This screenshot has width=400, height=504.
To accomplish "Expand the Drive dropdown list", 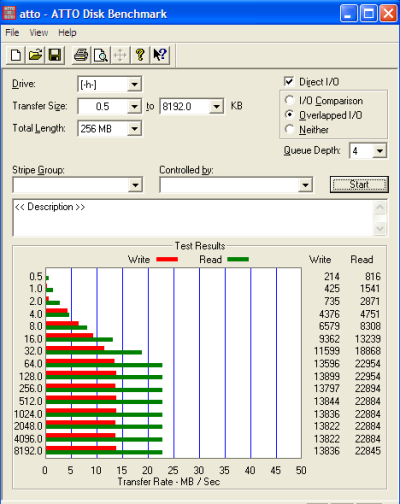I will click(134, 84).
